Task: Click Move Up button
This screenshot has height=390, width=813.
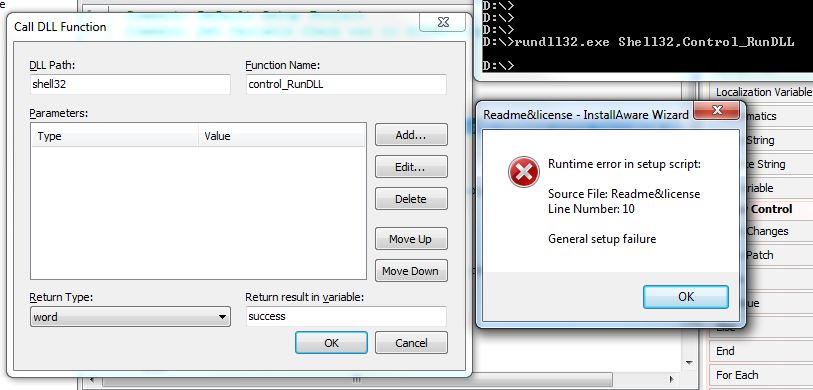Action: [x=411, y=239]
